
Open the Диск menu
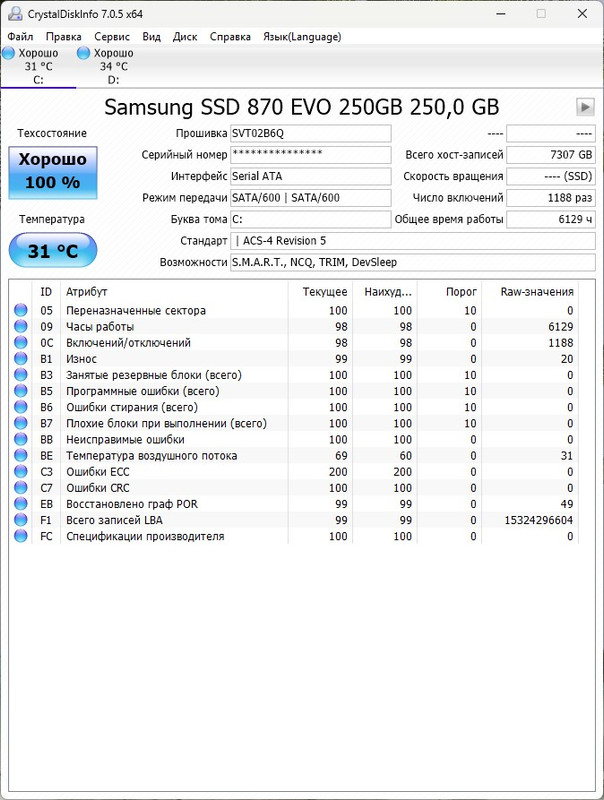click(x=185, y=37)
